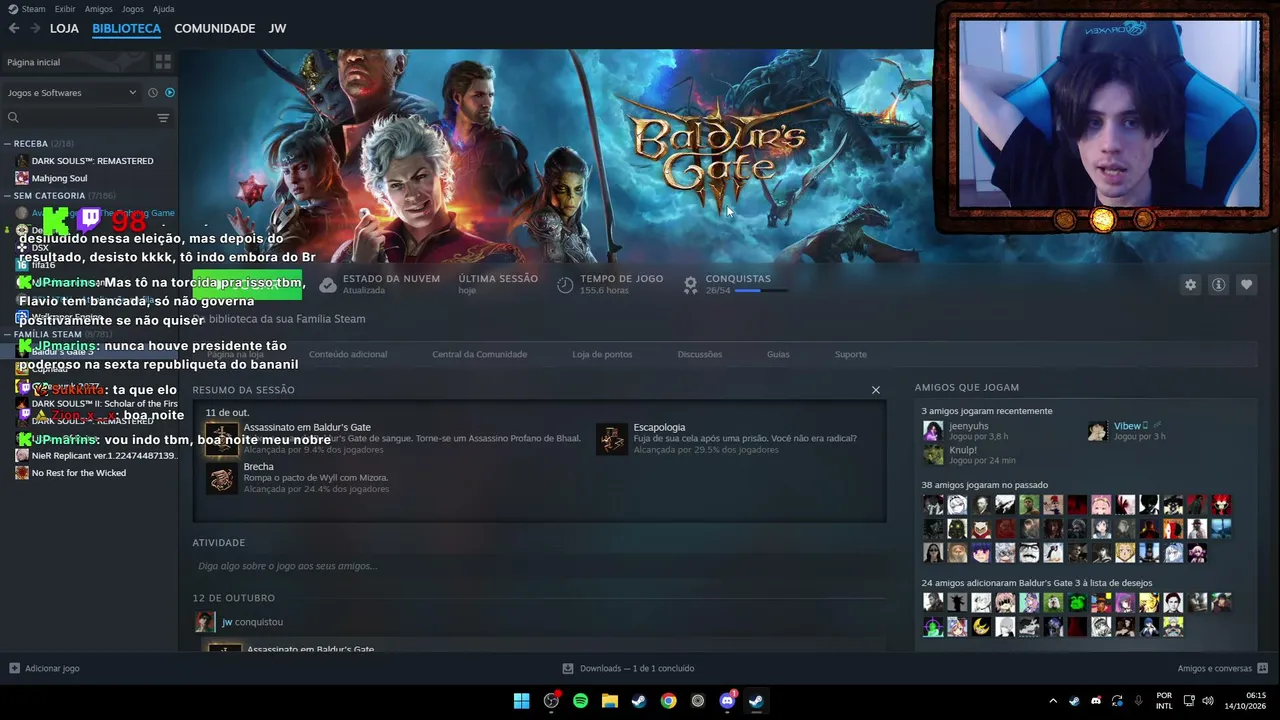Viewport: 1280px width, 720px height.
Task: Open the Windows Start menu
Action: point(522,701)
